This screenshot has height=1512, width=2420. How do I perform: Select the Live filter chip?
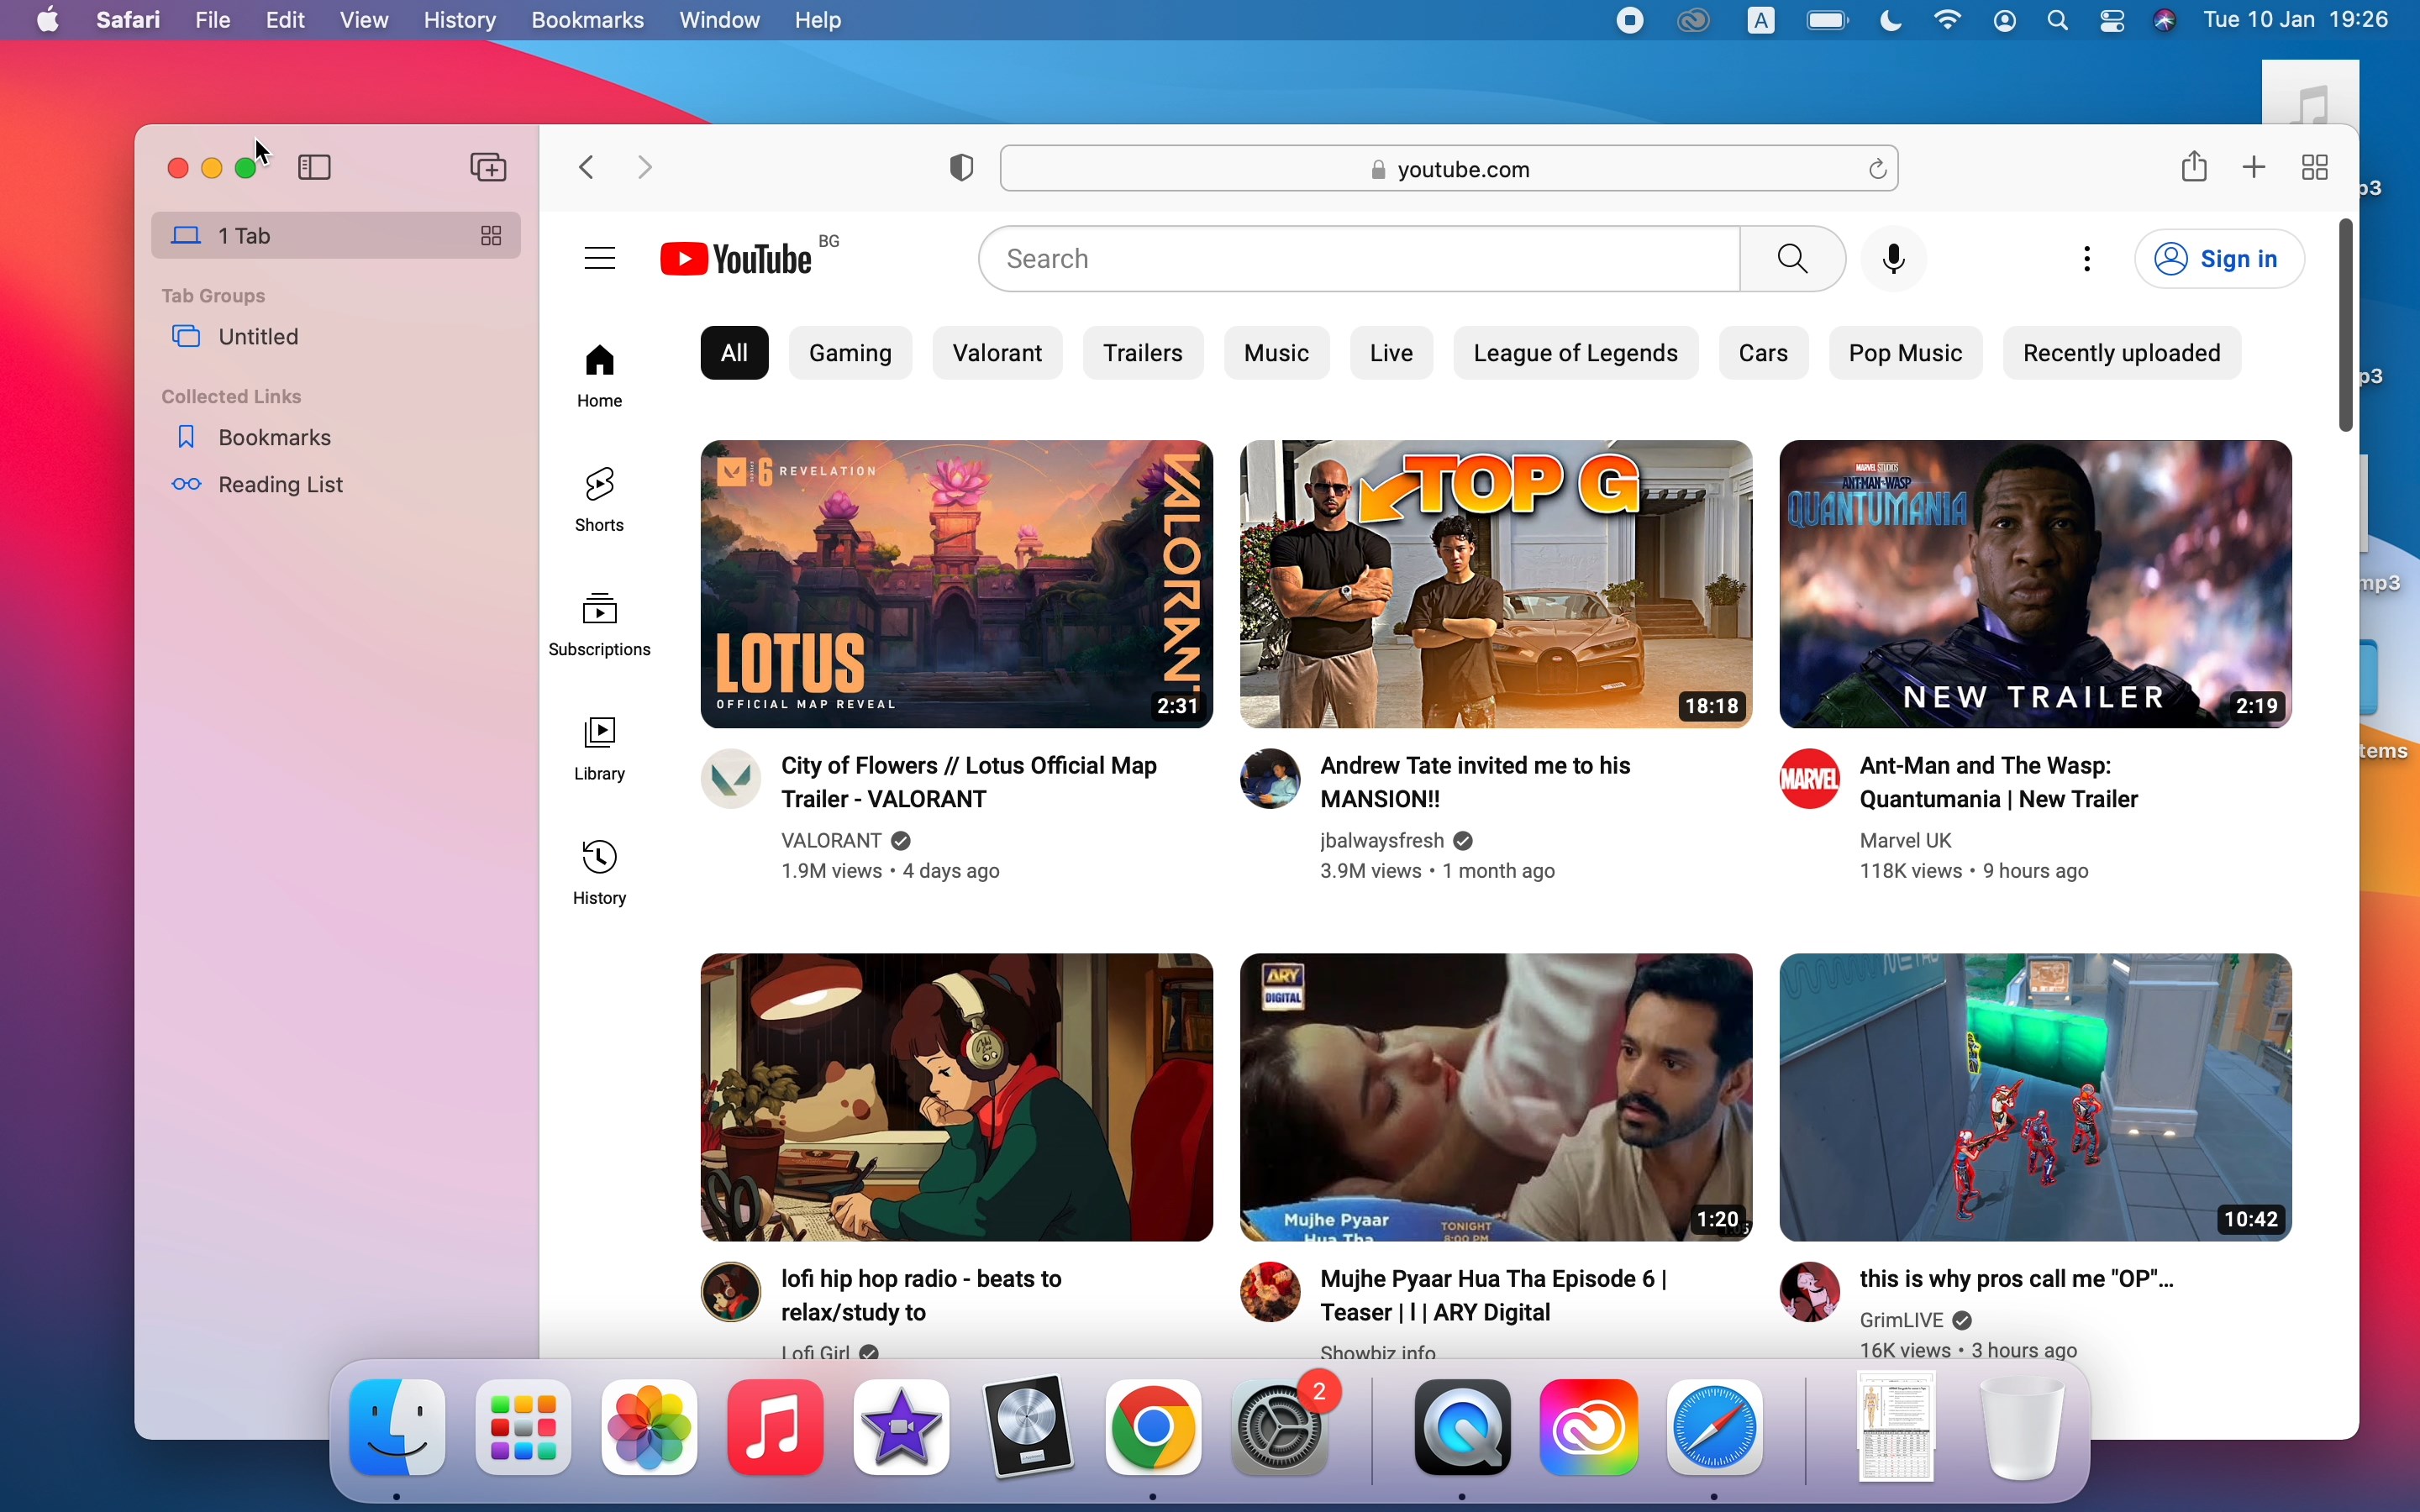tap(1392, 353)
